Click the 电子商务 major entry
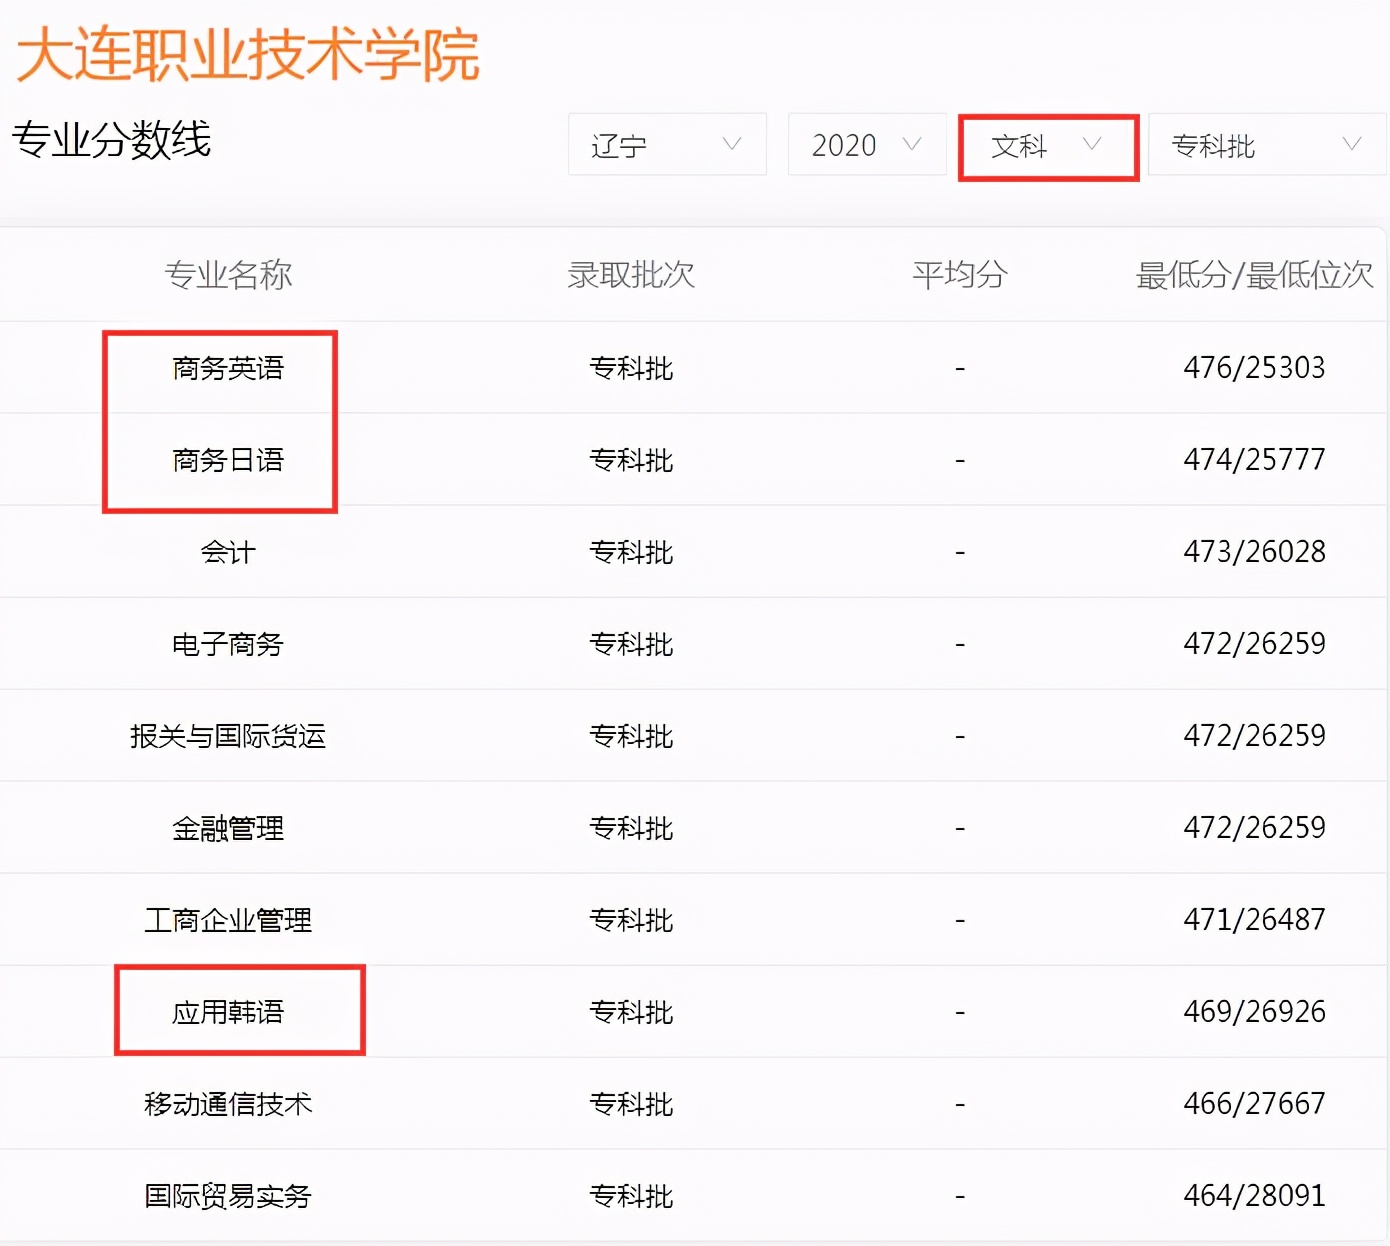The height and width of the screenshot is (1246, 1390). 228,643
